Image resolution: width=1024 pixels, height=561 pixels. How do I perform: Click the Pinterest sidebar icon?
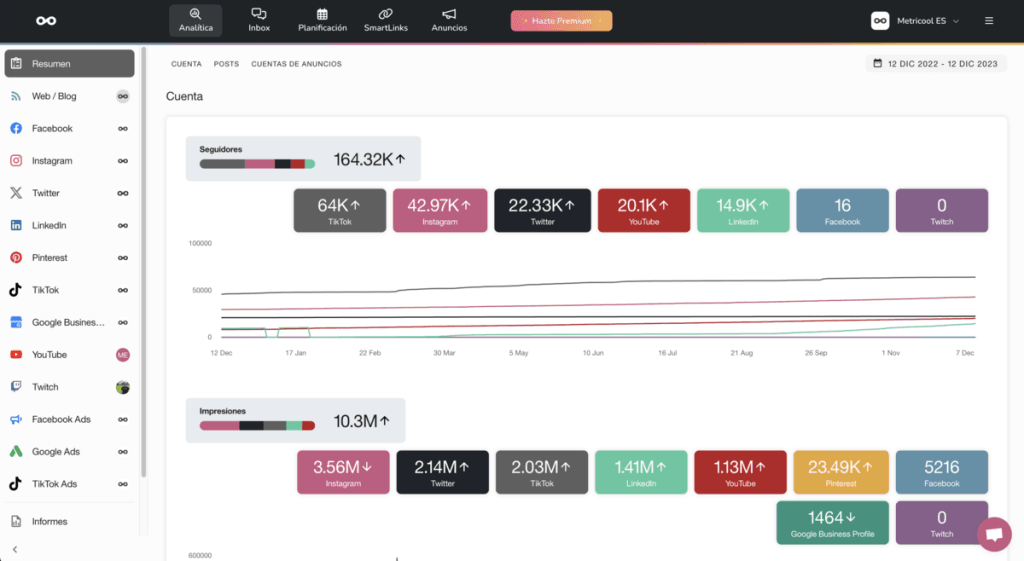pos(16,257)
